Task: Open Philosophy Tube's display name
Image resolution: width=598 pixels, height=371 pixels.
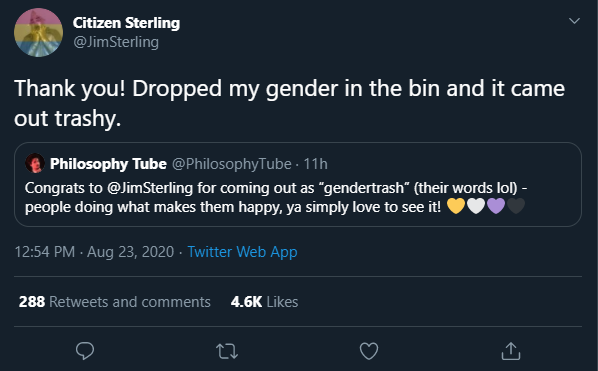Action: click(108, 164)
